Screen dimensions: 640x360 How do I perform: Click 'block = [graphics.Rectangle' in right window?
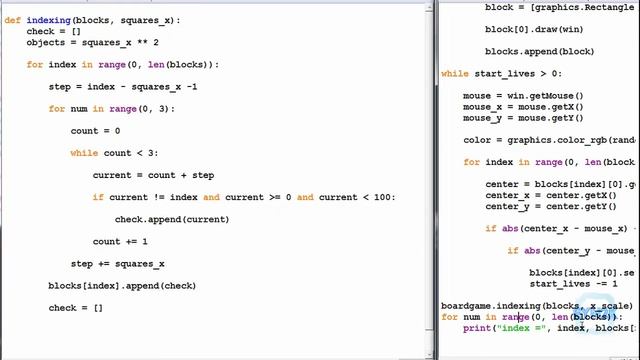click(560, 7)
